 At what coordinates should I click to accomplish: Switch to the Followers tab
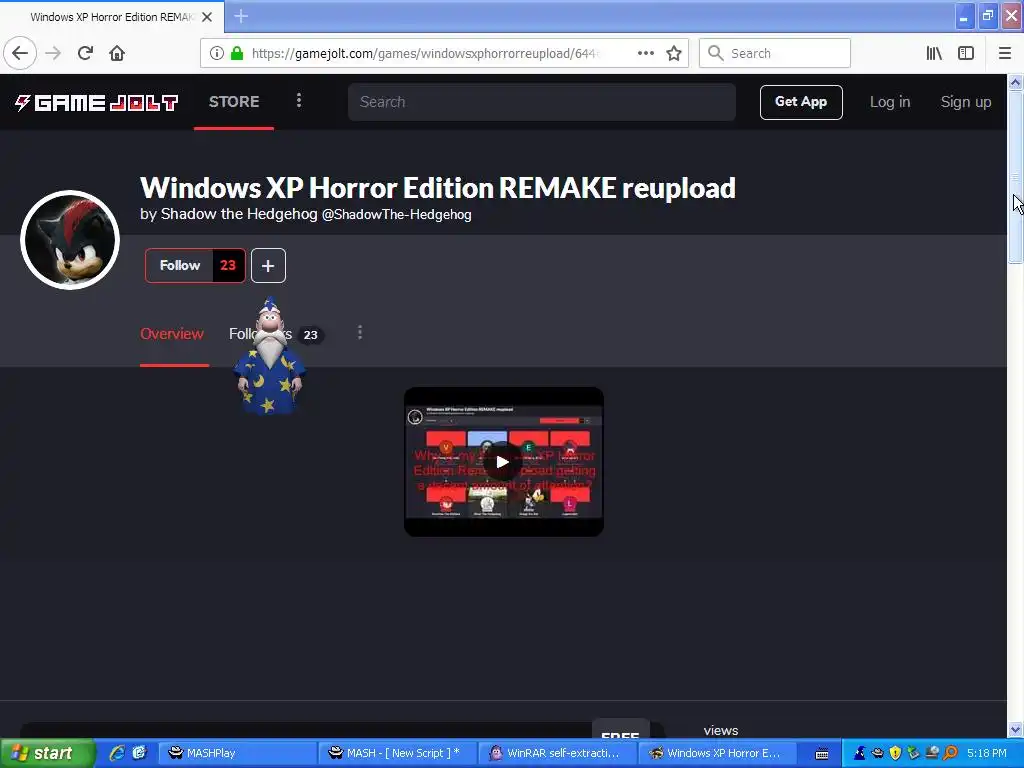[260, 334]
